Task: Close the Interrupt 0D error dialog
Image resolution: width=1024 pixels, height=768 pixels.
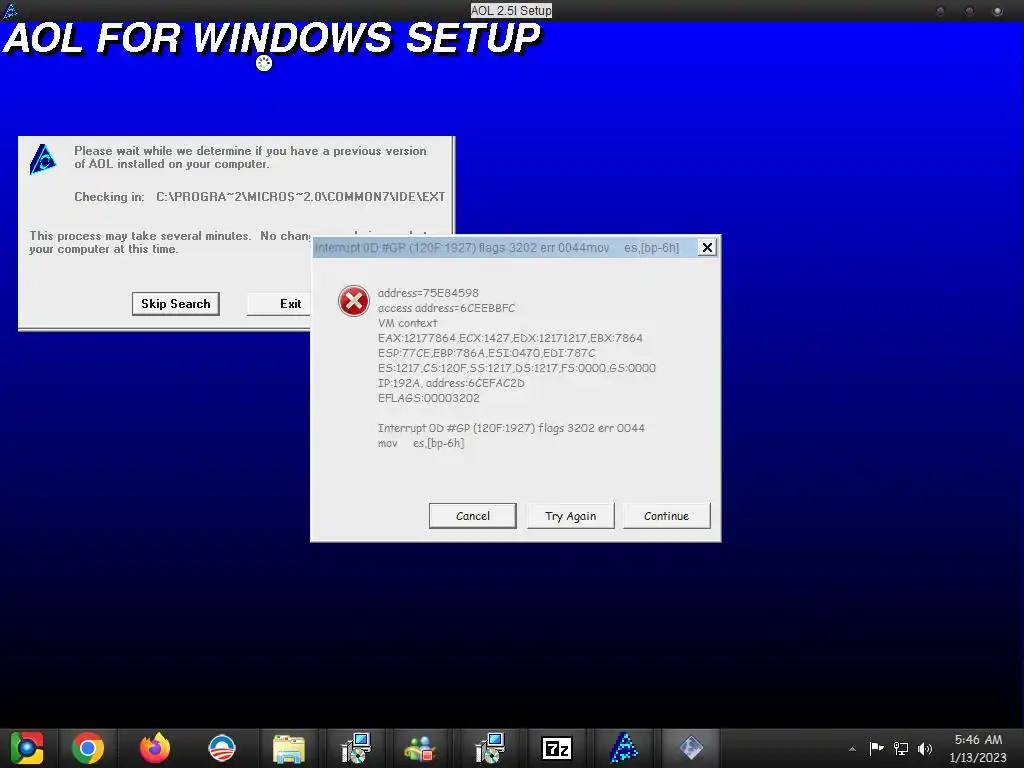Action: point(707,248)
